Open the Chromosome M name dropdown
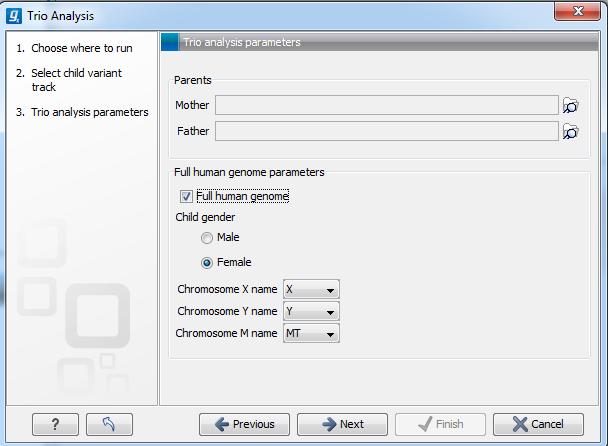The width and height of the screenshot is (608, 446). 311,333
